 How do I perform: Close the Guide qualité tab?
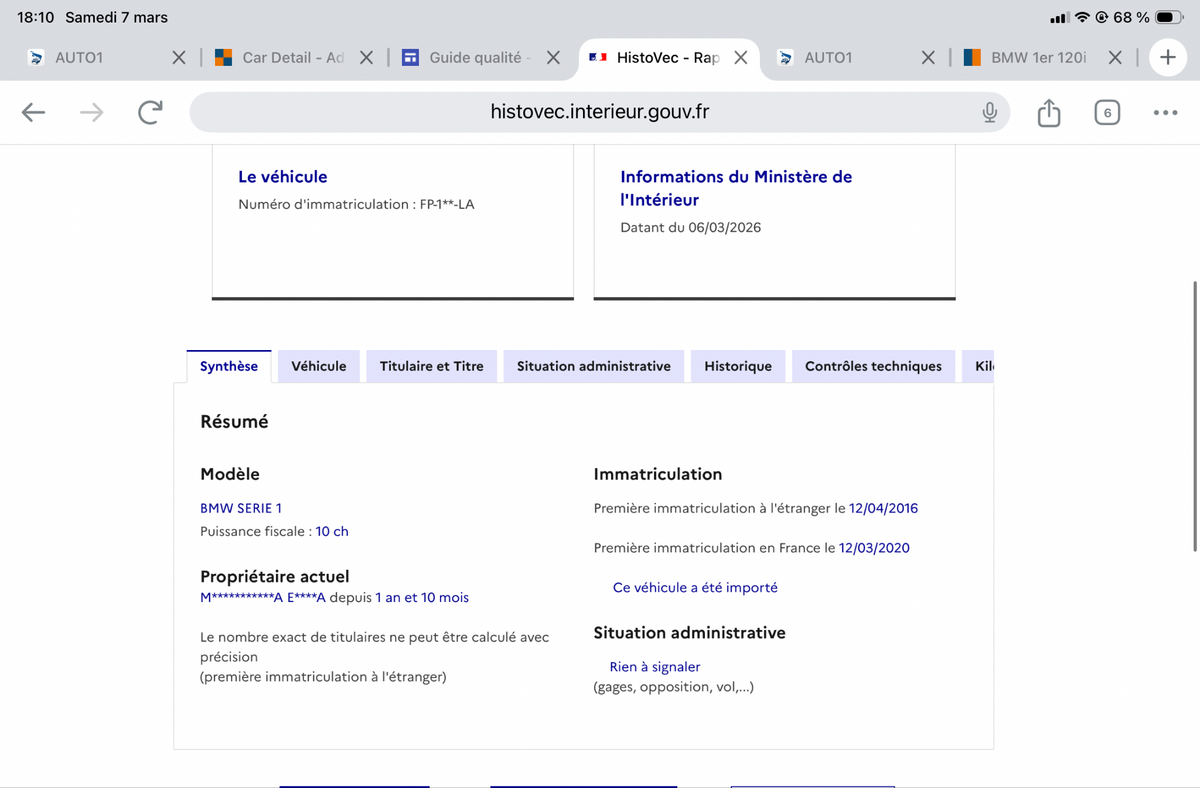[x=553, y=58]
